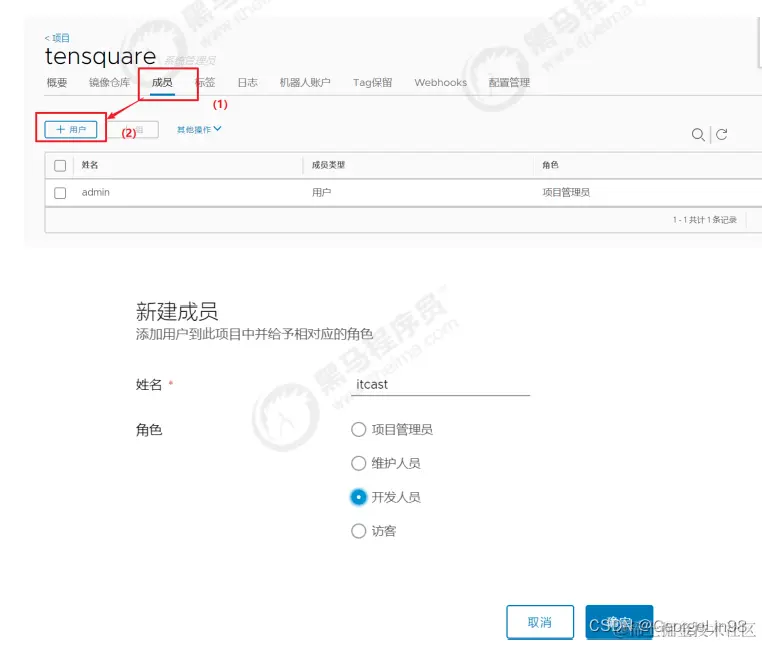762x645 pixels.
Task: Click the 角色 column header
Action: [x=551, y=165]
